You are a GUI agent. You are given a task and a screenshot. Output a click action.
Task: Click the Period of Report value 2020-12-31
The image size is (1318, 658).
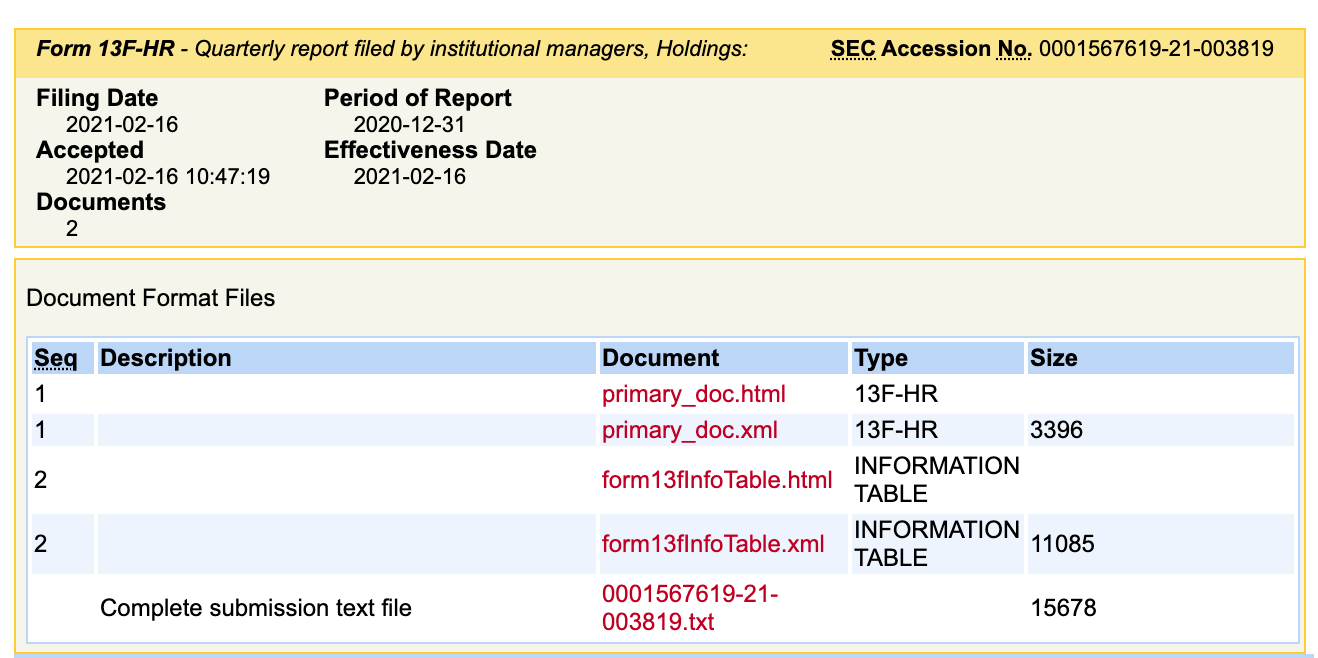(409, 125)
